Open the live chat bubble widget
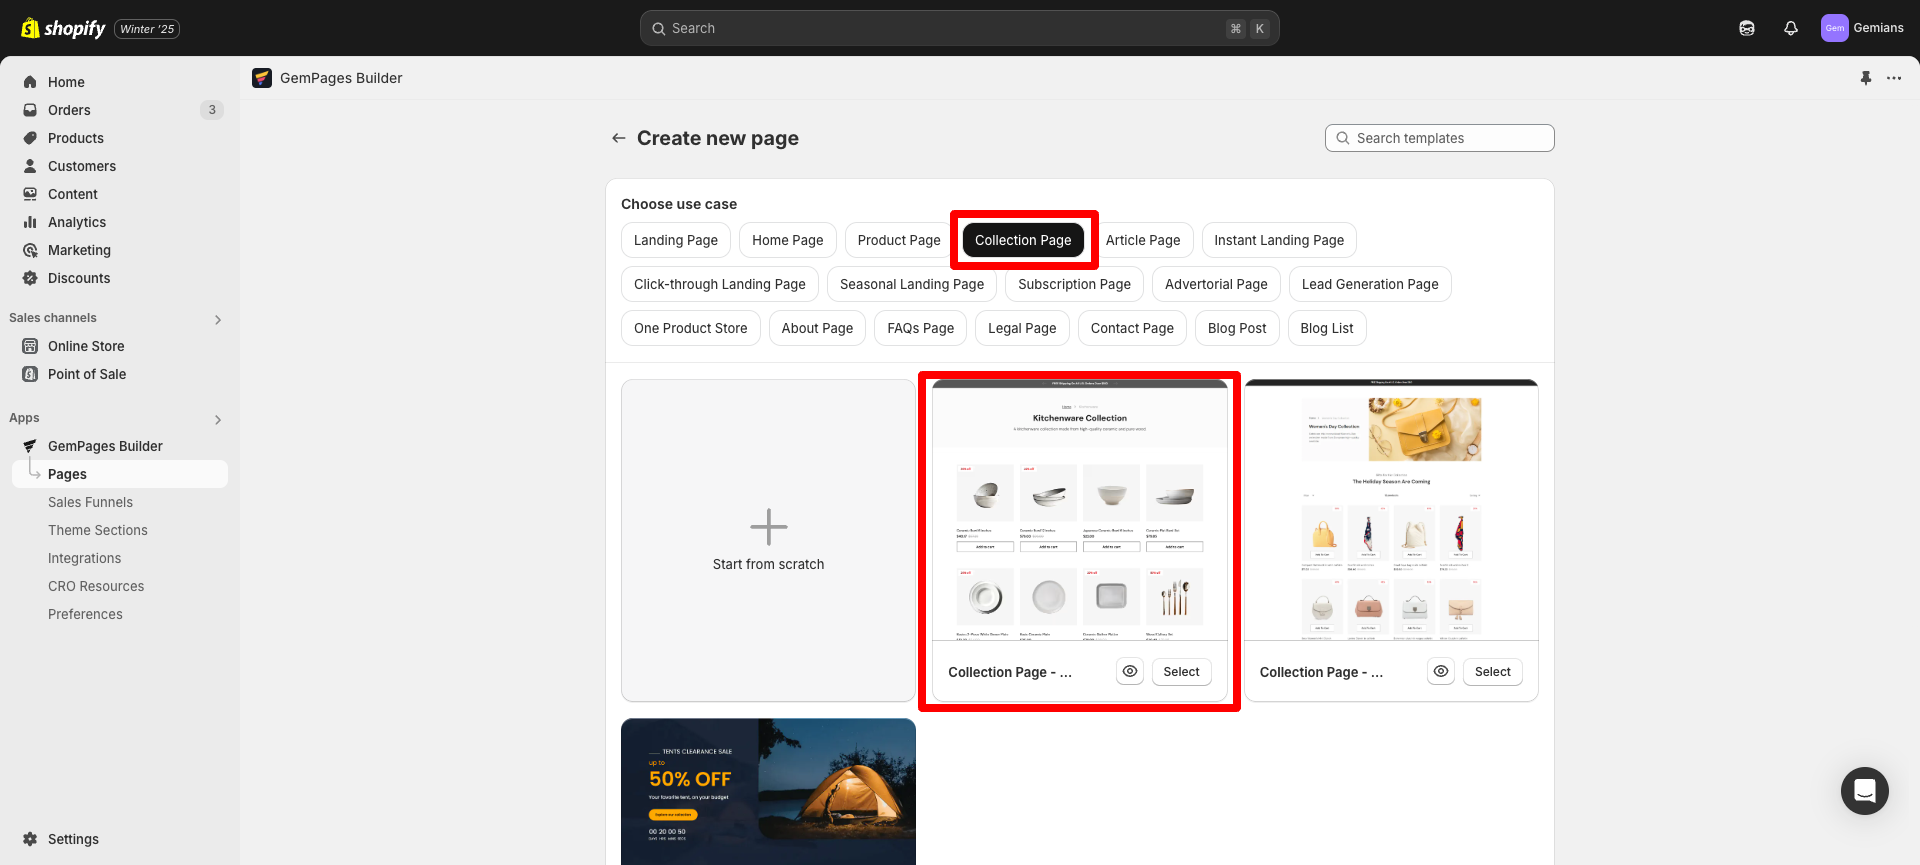The height and width of the screenshot is (865, 1920). [x=1864, y=791]
